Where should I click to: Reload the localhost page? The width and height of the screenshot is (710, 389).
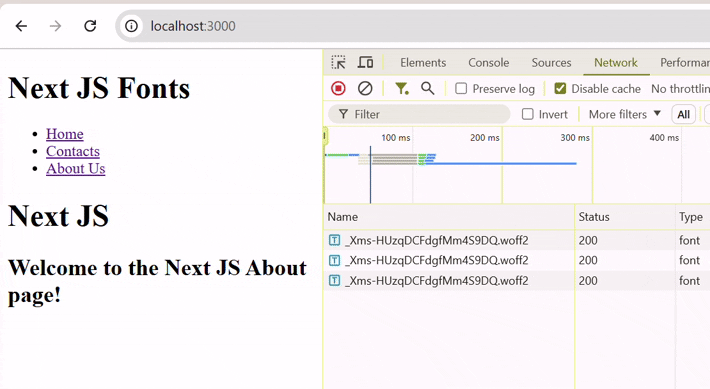coord(90,26)
